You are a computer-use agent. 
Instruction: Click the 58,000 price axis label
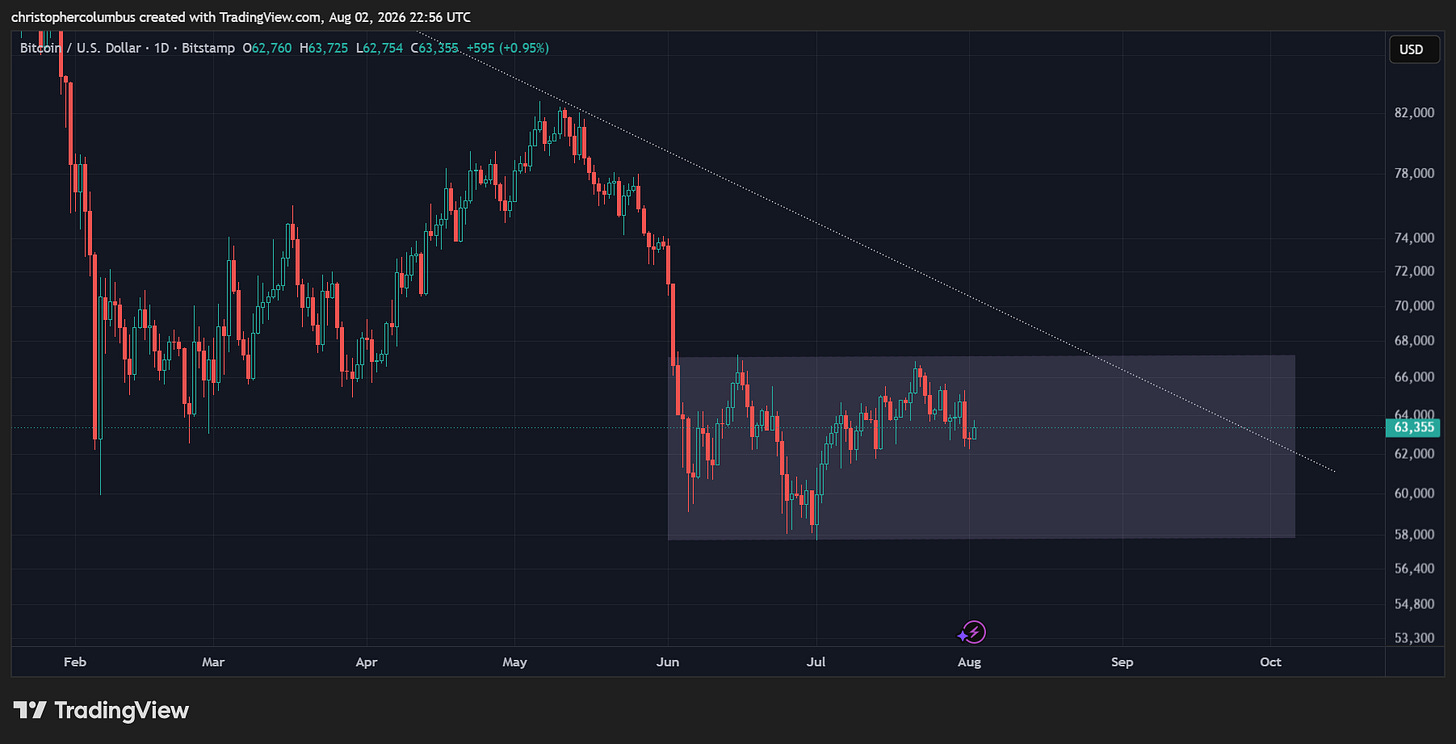point(1415,534)
